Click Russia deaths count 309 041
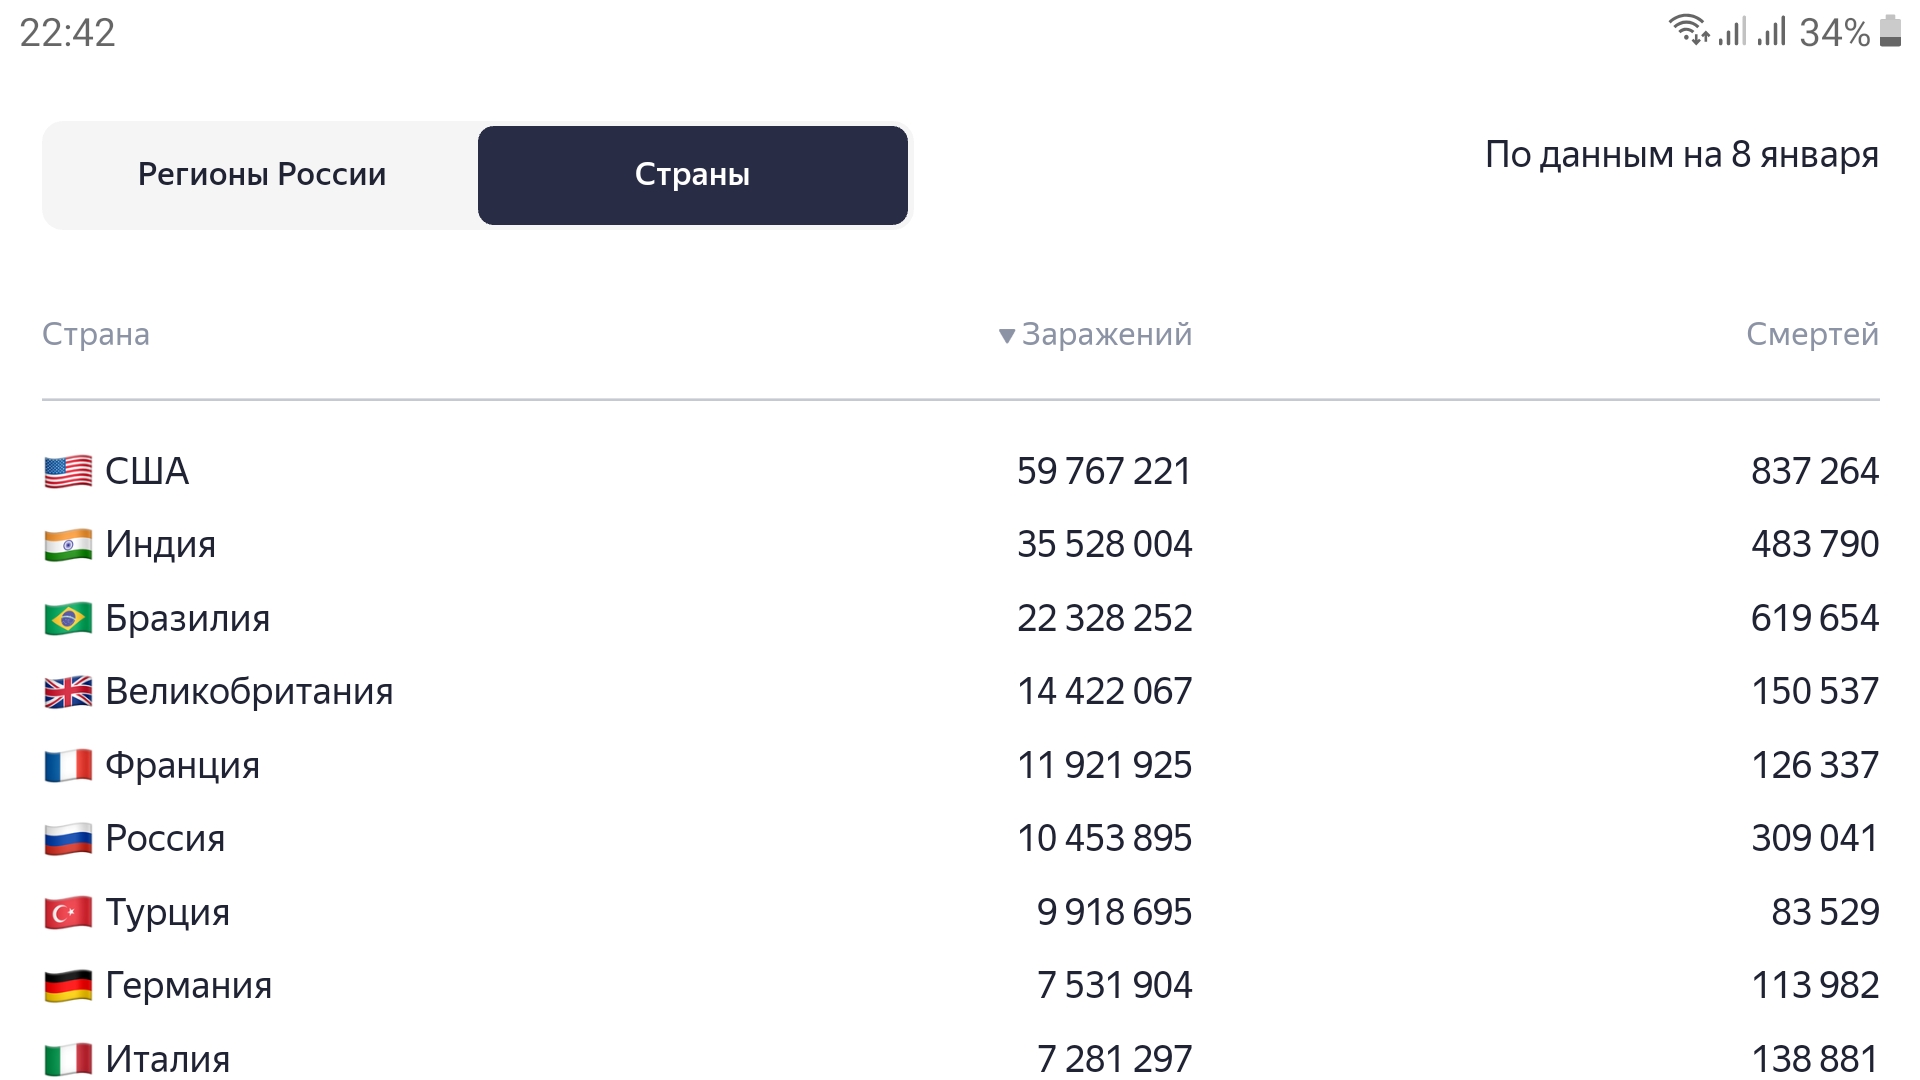 (1815, 839)
